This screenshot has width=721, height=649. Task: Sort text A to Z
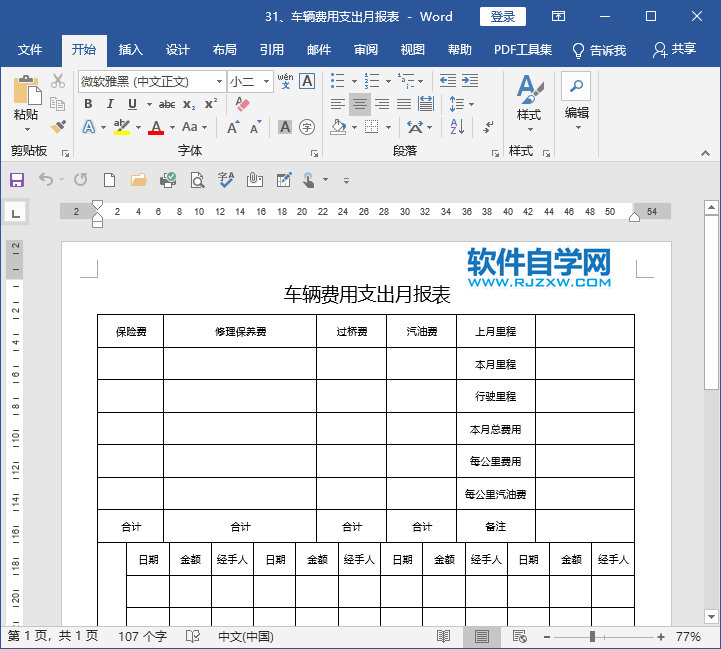point(457,126)
